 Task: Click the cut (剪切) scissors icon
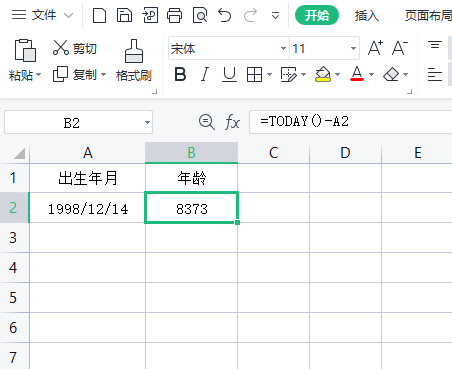61,48
